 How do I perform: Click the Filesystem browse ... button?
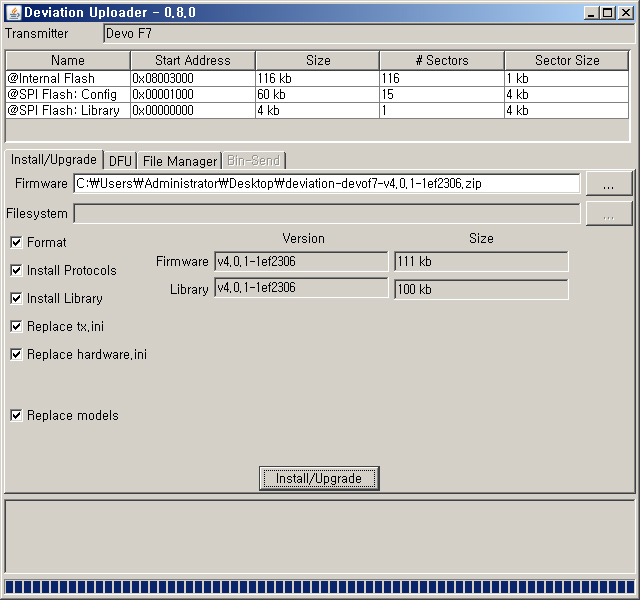(x=609, y=214)
